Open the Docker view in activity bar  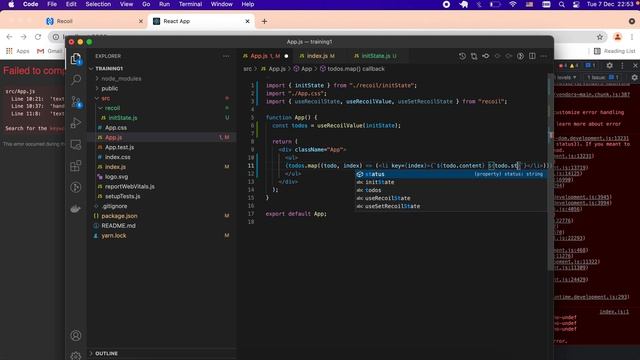click(76, 209)
